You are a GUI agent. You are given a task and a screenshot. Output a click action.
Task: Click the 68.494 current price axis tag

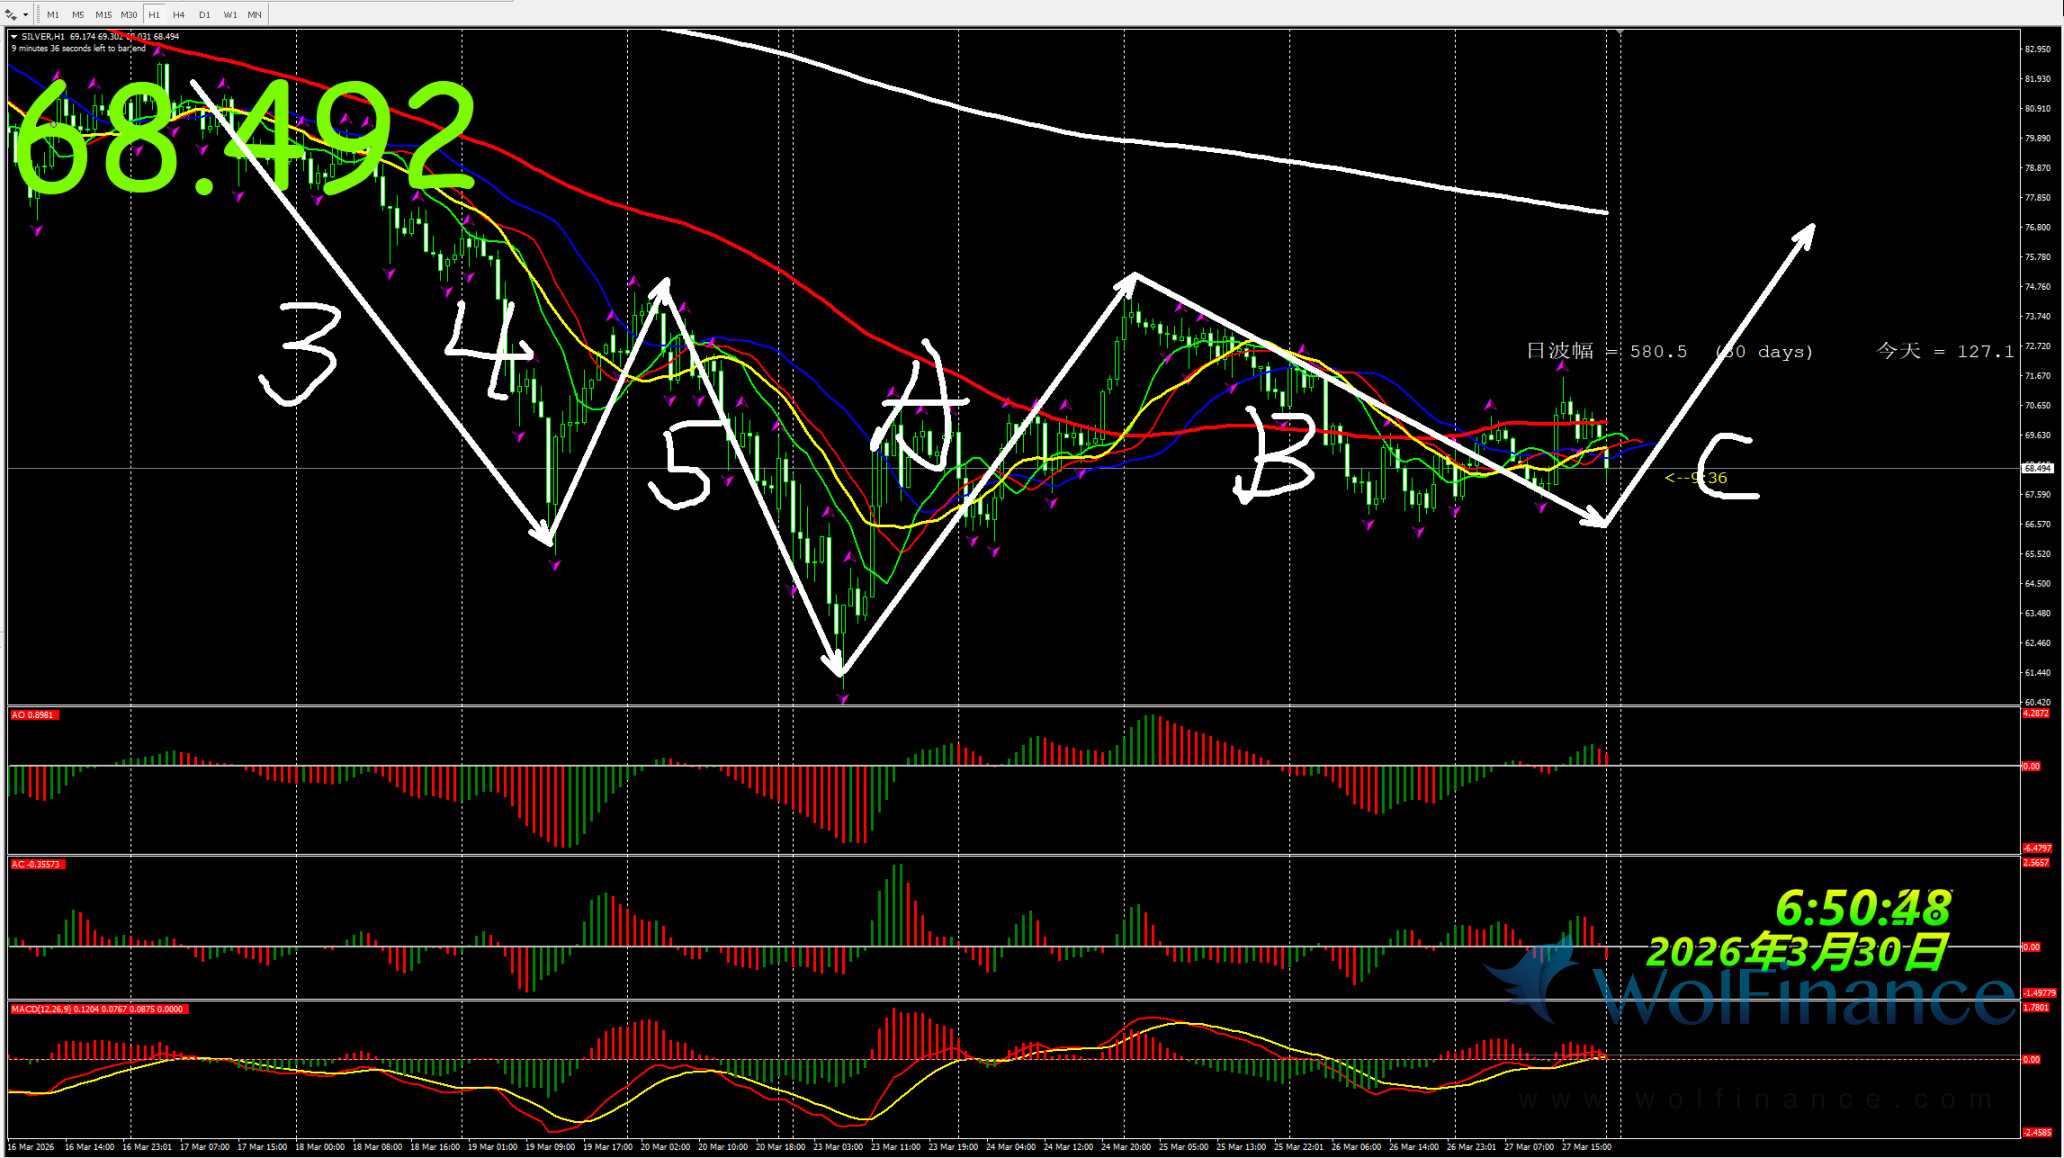click(x=2037, y=468)
